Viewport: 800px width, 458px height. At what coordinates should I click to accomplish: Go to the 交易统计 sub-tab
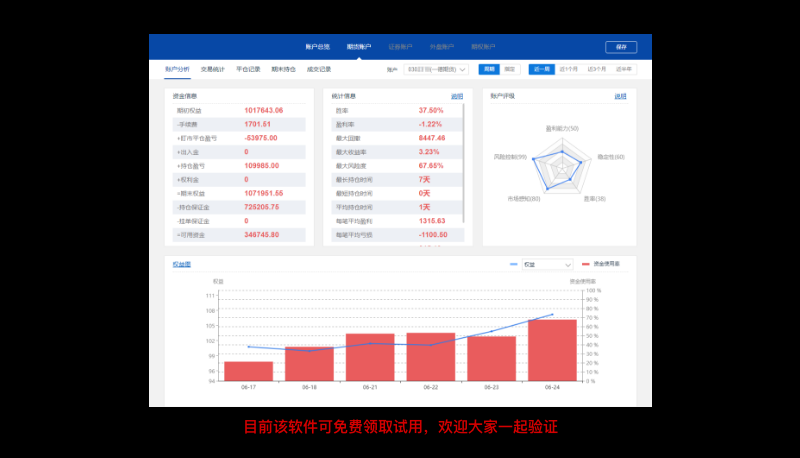(213, 69)
